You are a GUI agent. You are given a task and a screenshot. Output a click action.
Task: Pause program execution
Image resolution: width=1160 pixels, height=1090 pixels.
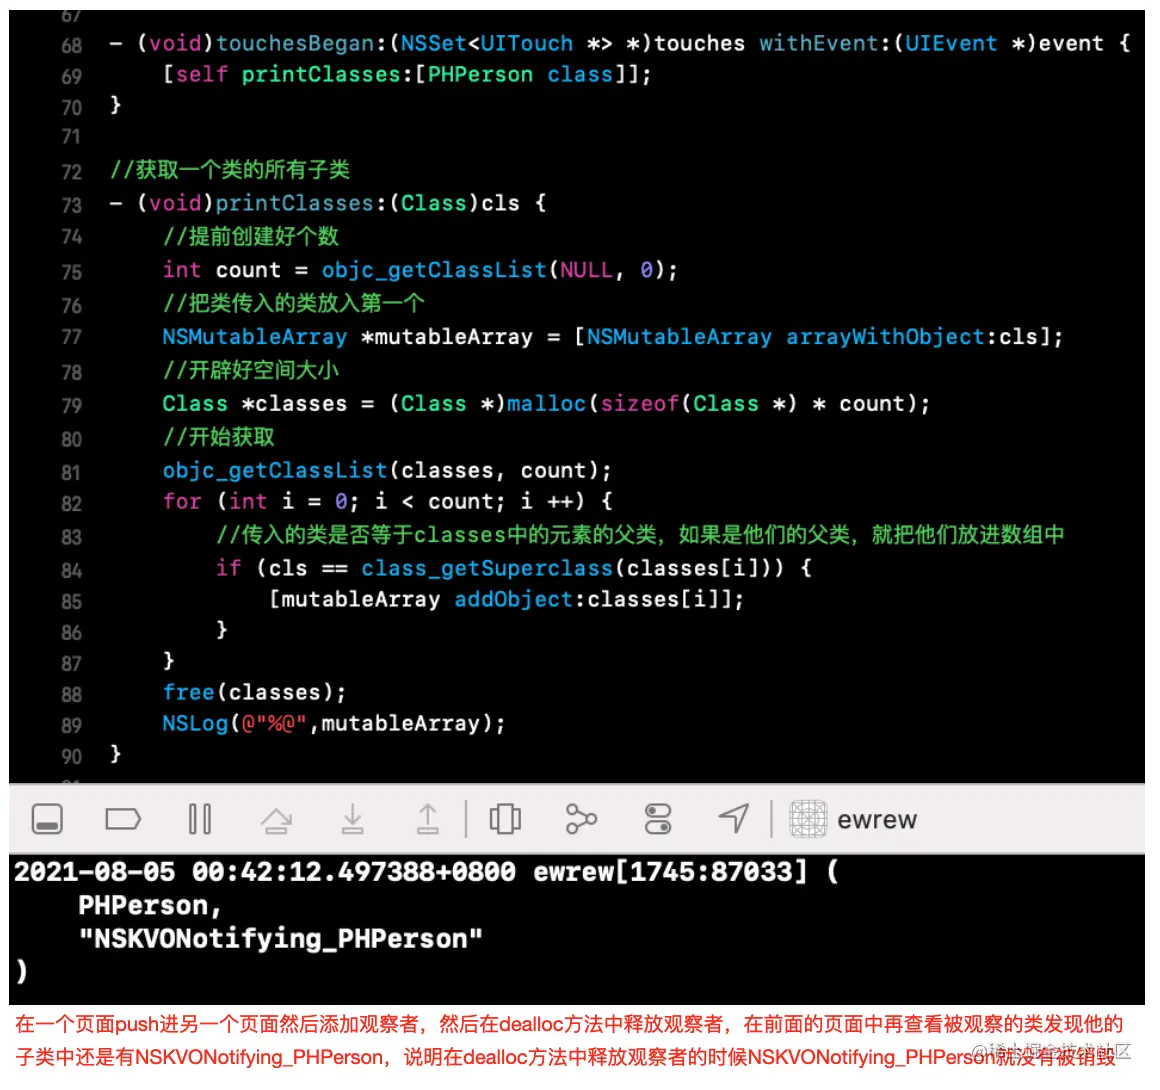click(x=200, y=819)
